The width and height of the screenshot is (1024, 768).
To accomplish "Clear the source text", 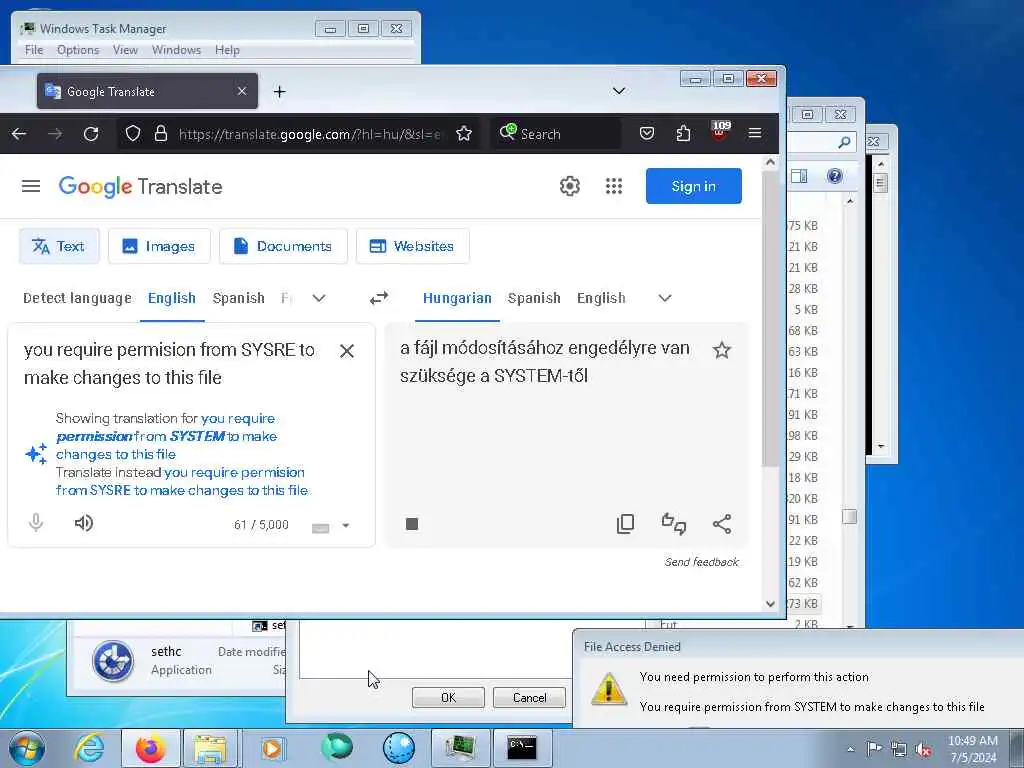I will [x=347, y=351].
